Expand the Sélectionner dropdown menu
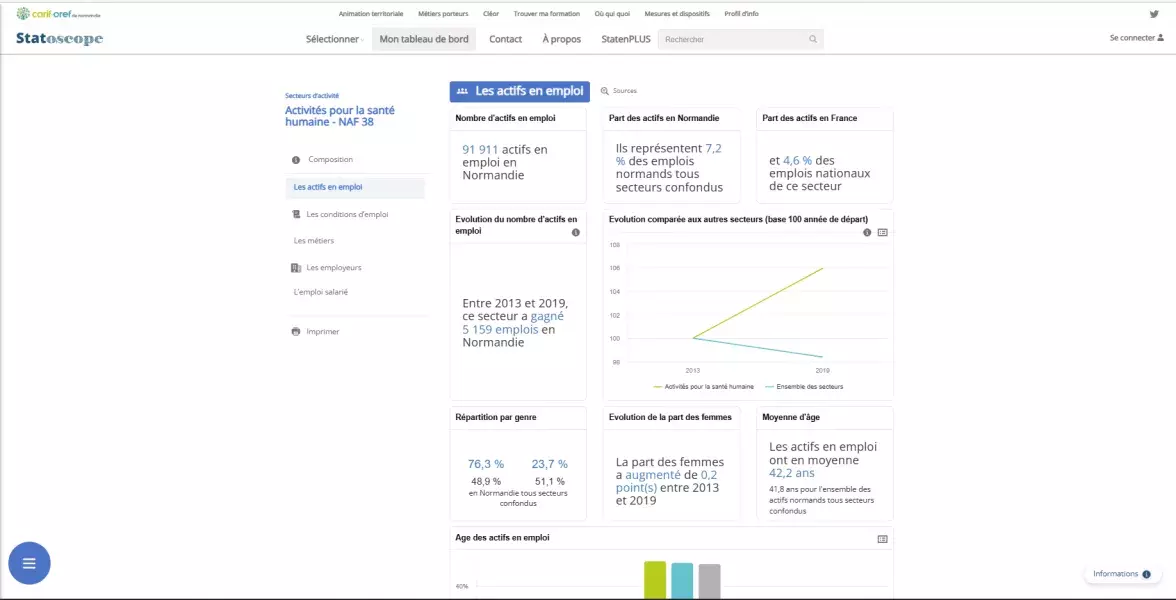Image resolution: width=1176 pixels, height=600 pixels. click(x=334, y=39)
